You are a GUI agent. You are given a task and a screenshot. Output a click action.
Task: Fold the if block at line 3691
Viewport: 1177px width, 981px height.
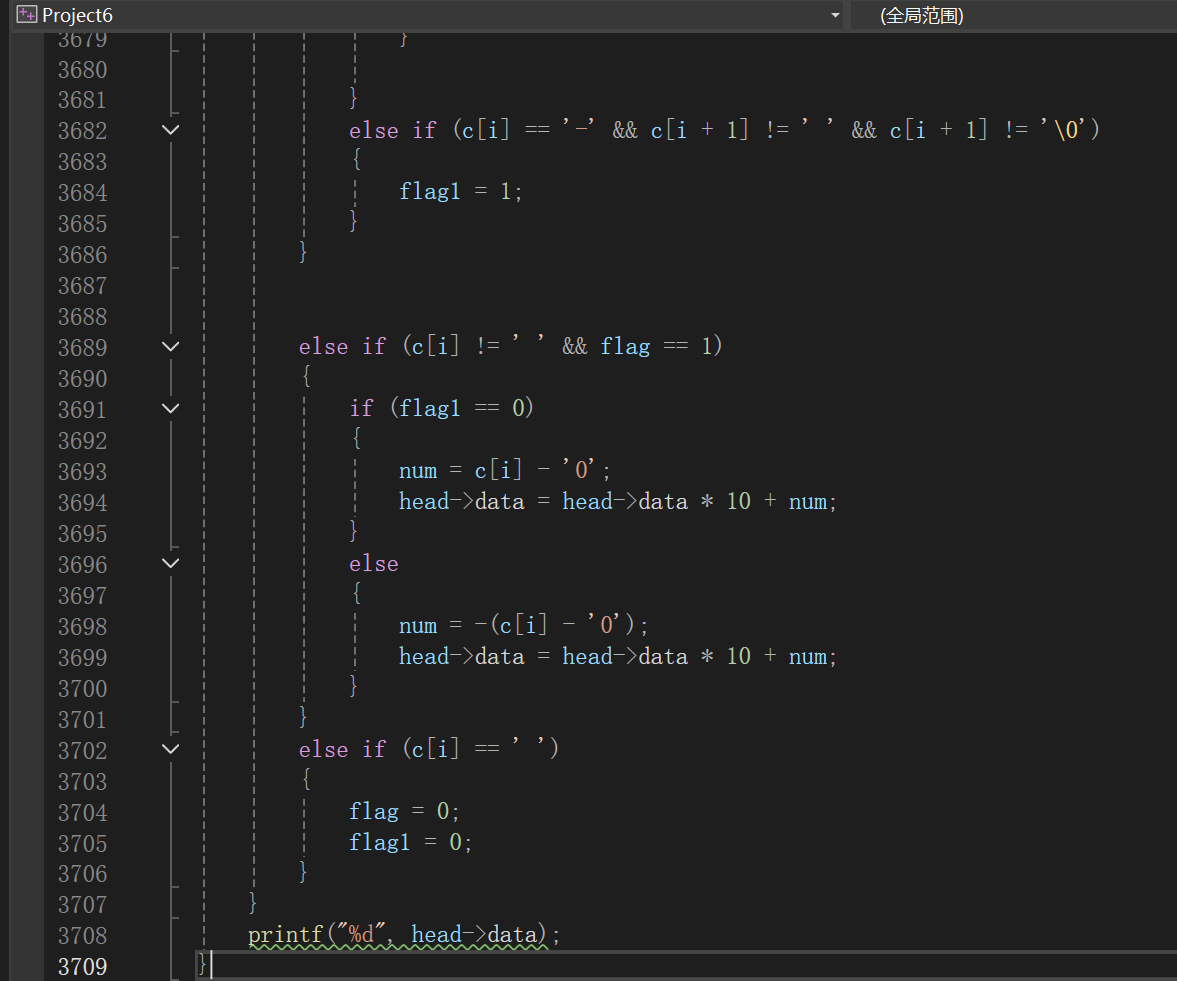point(170,409)
